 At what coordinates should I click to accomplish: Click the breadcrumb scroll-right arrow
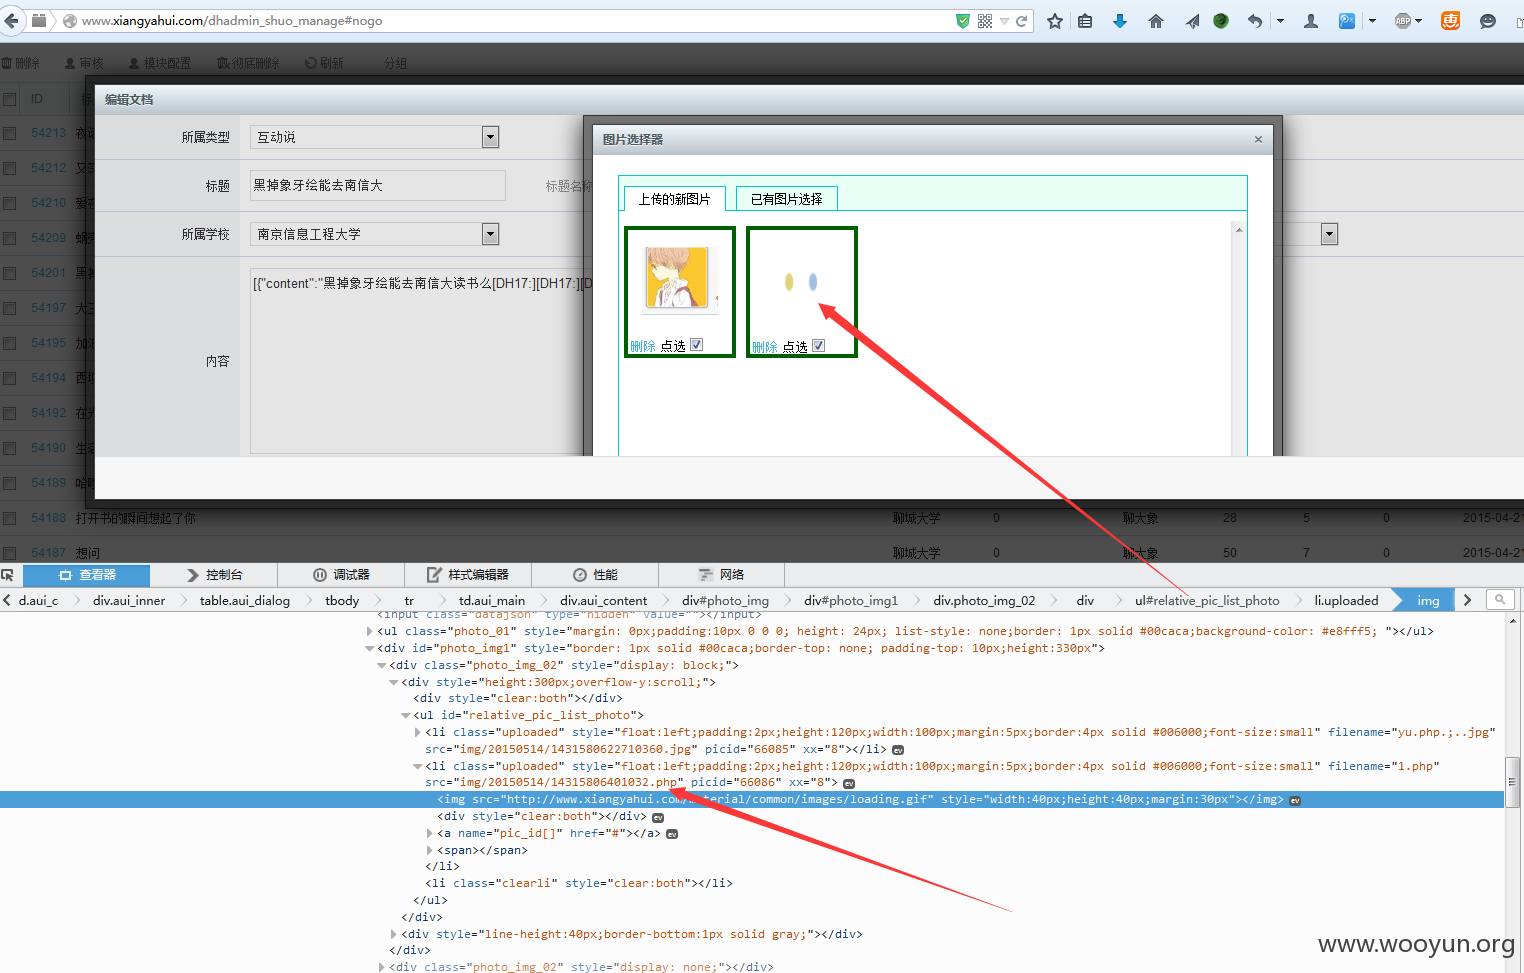pos(1467,601)
